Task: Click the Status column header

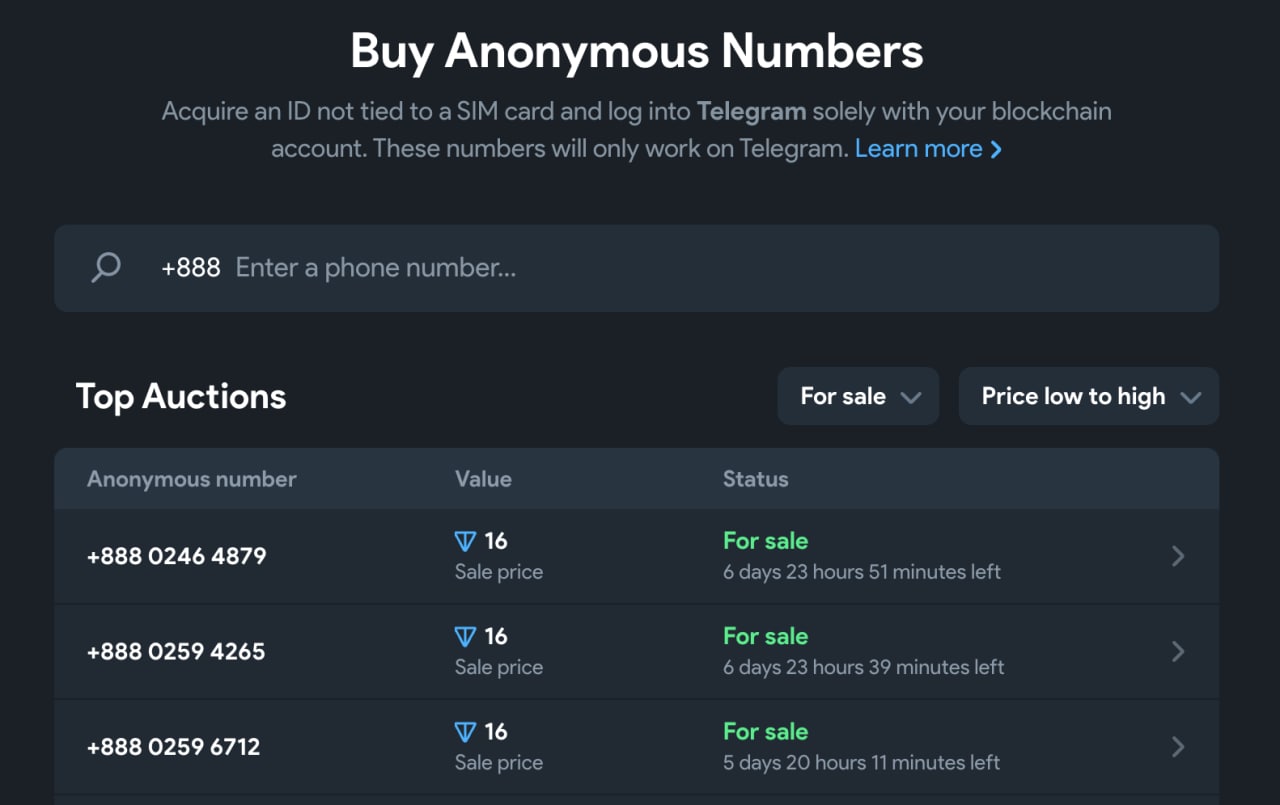Action: coord(755,479)
